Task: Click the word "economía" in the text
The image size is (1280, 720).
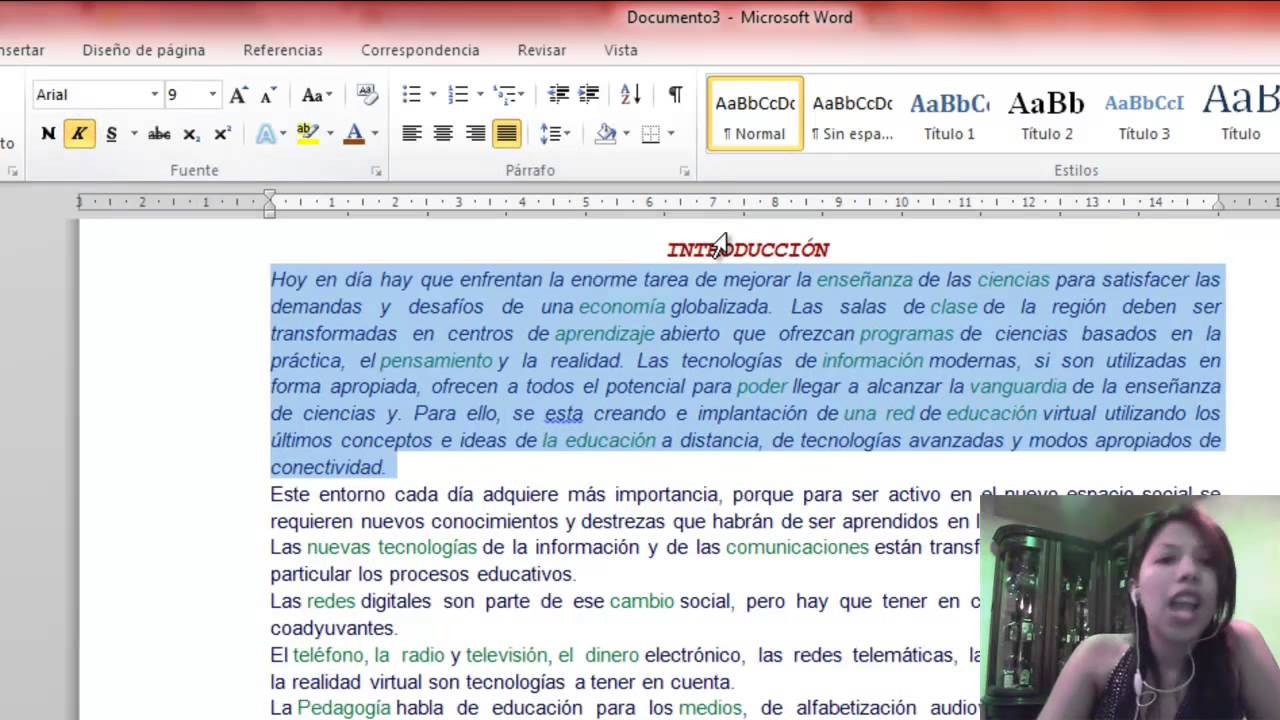Action: point(622,307)
